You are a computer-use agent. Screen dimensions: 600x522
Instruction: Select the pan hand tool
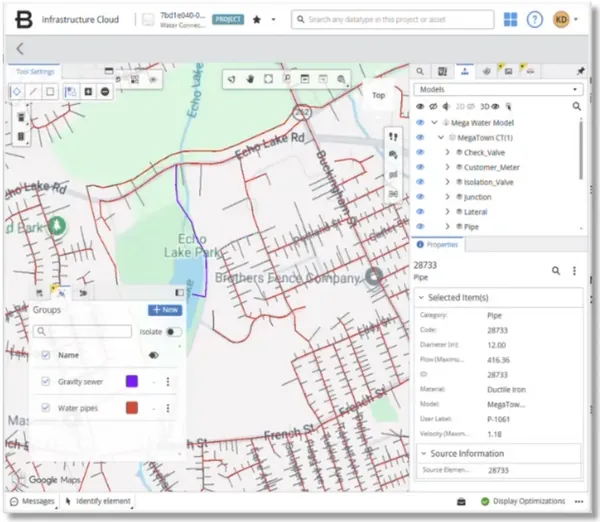pyautogui.click(x=250, y=79)
